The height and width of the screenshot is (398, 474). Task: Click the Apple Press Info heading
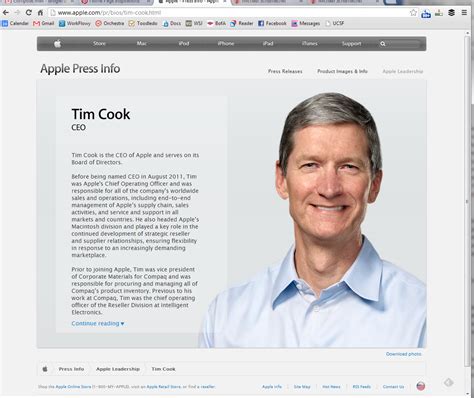tap(80, 69)
